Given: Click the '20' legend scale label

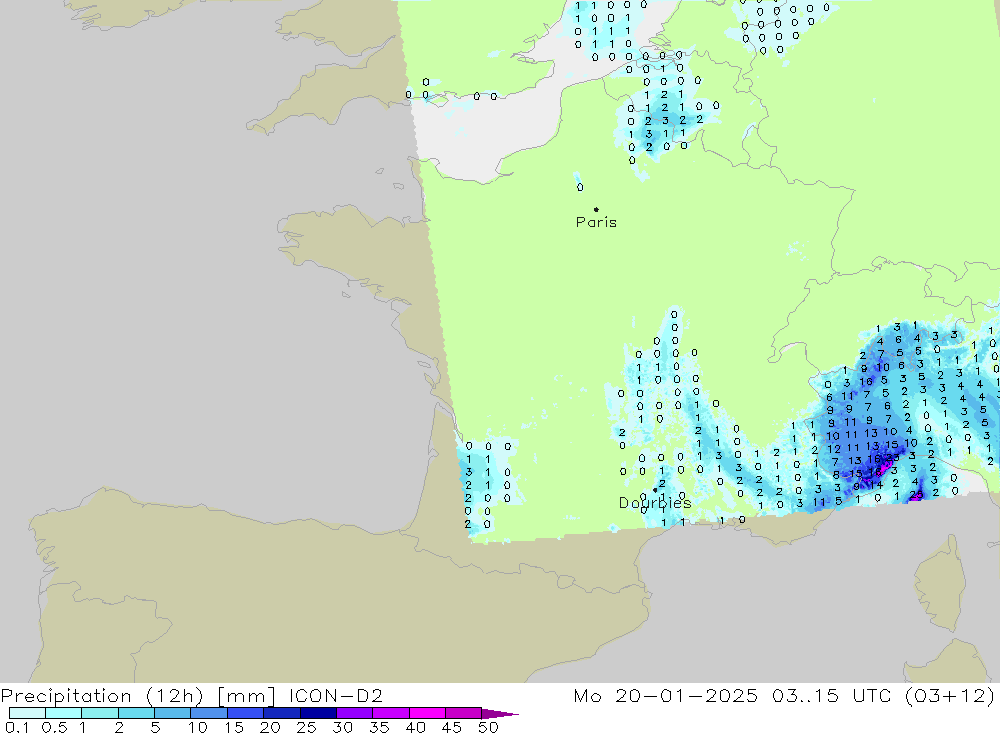Looking at the screenshot, I should pyautogui.click(x=270, y=727).
